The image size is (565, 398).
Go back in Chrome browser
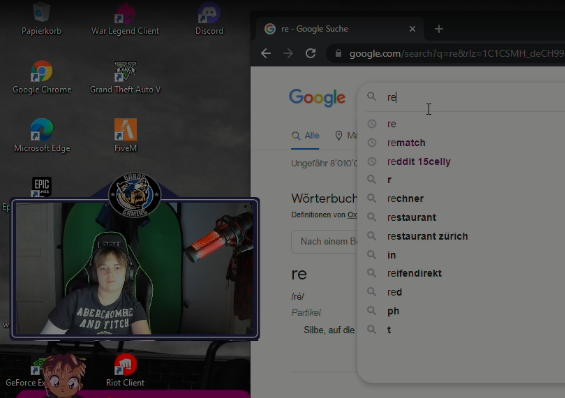pos(266,54)
